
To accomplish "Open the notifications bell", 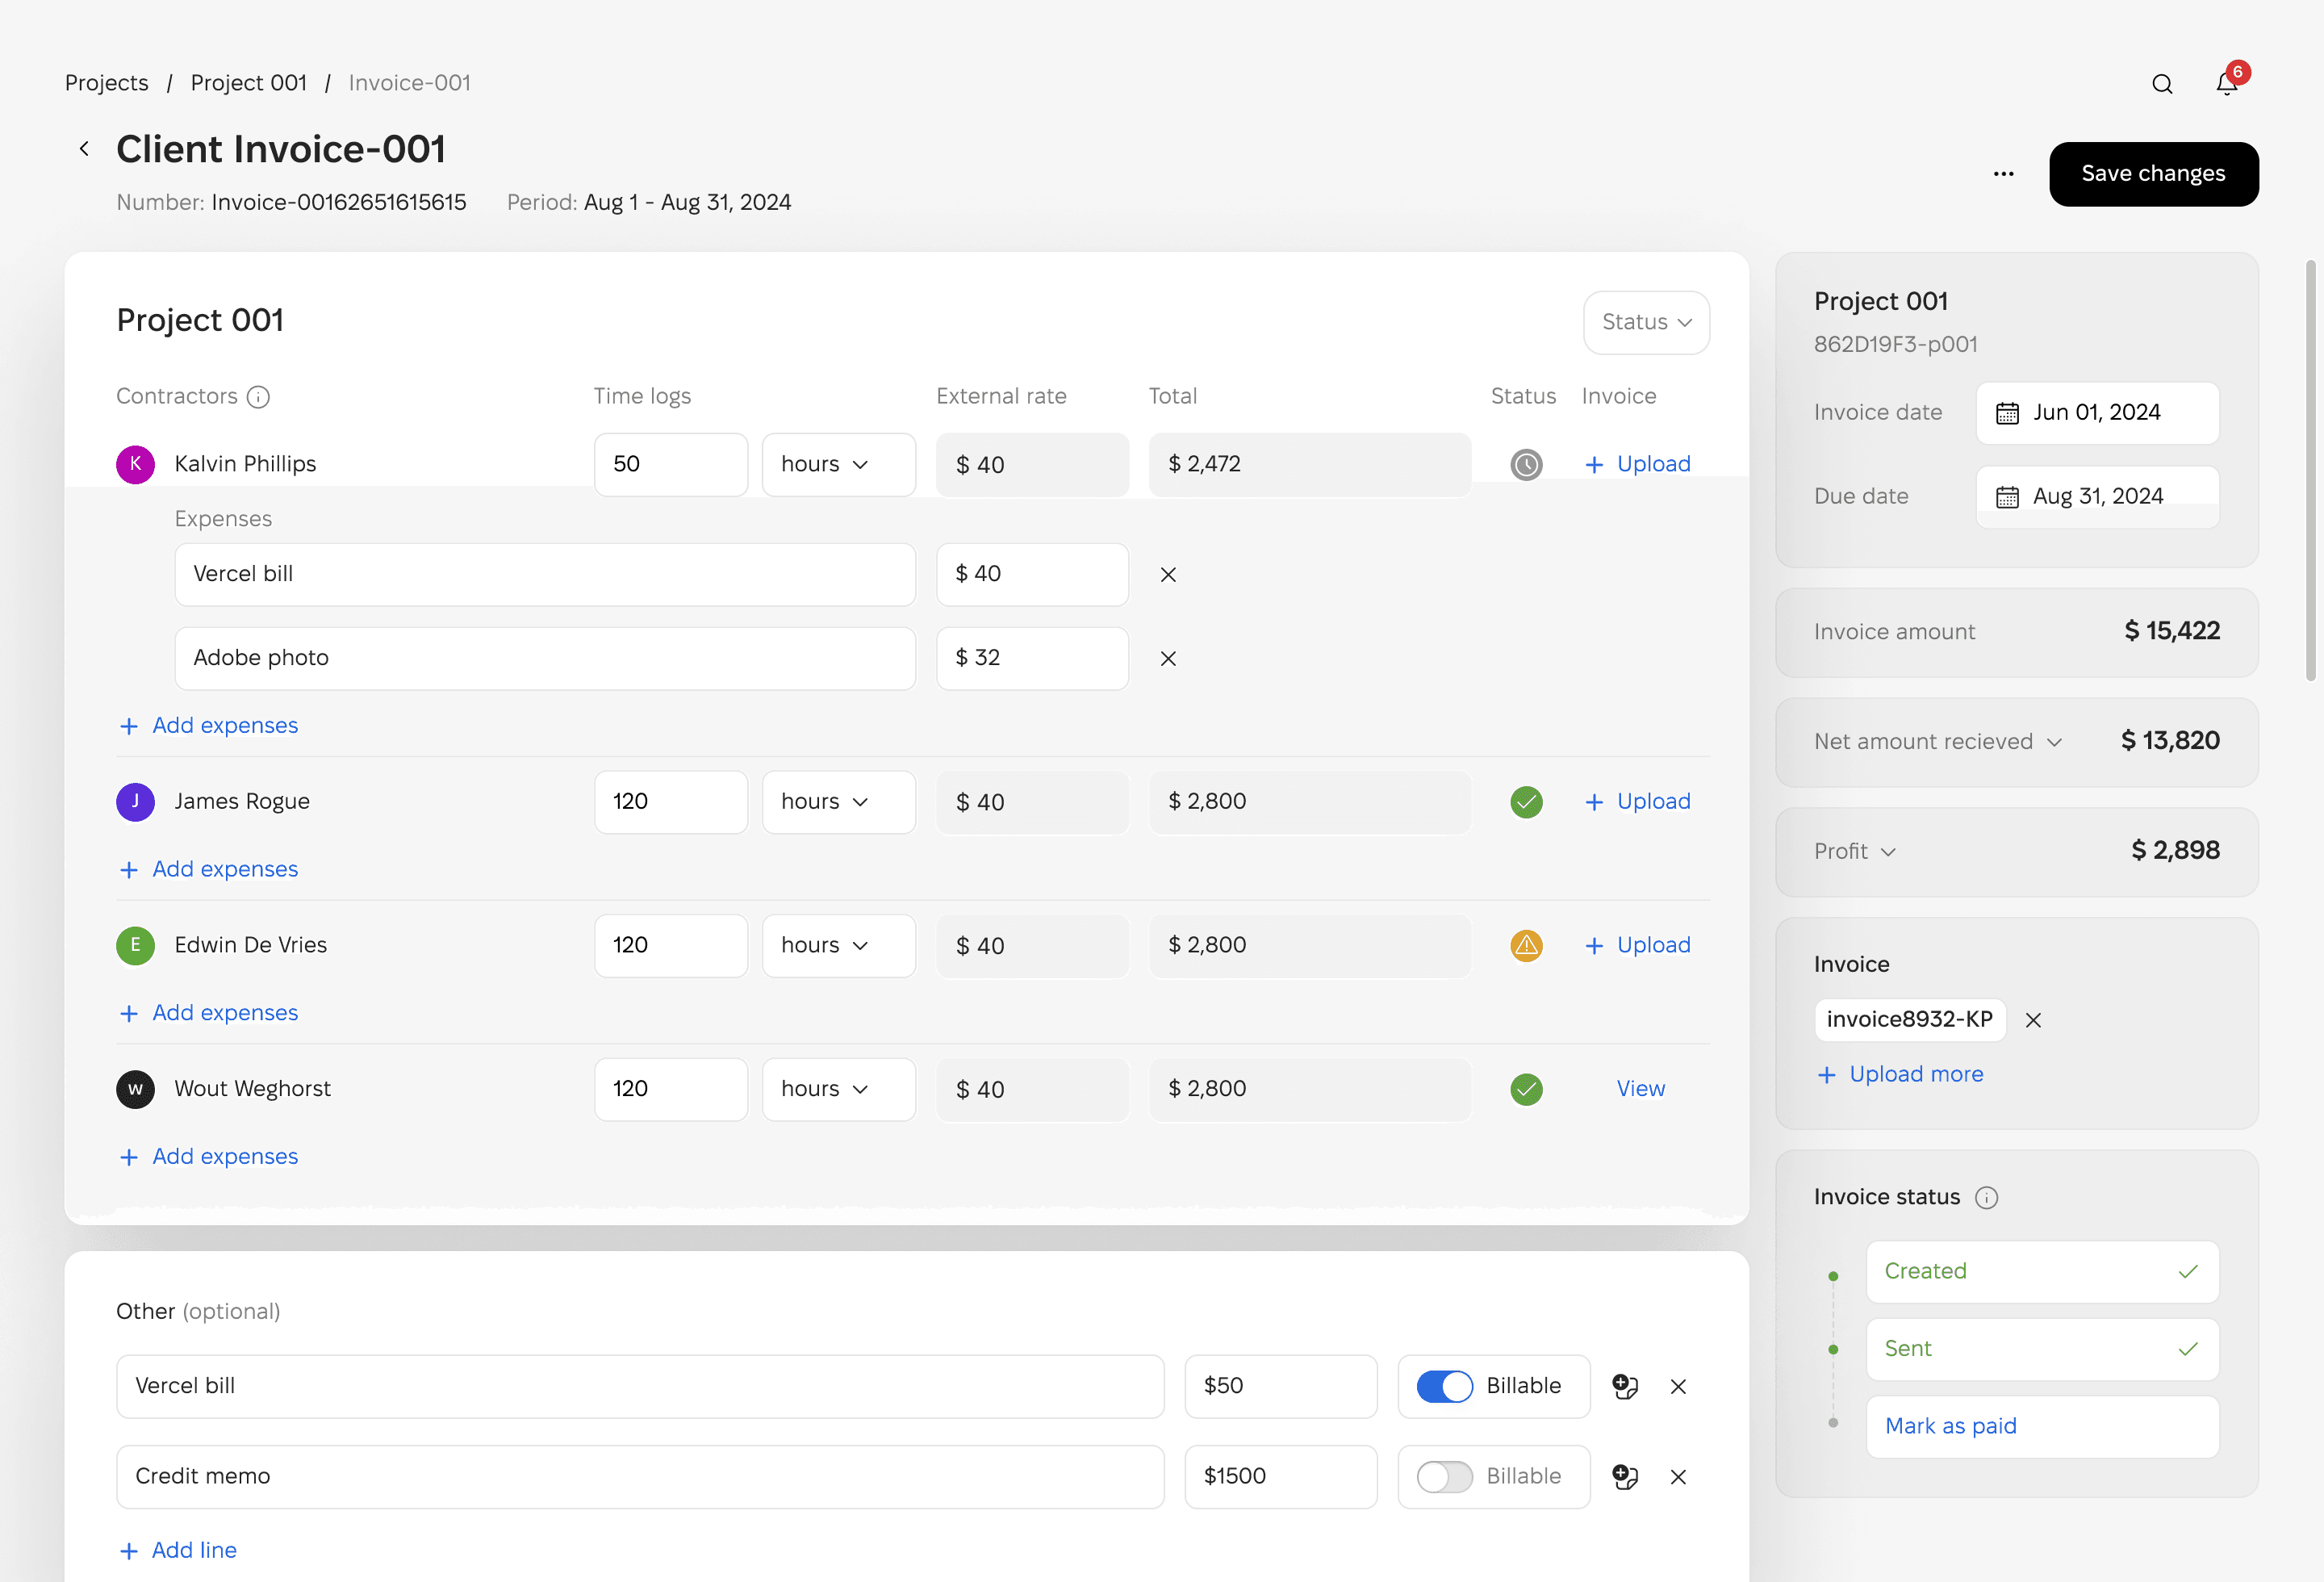I will tap(2226, 84).
